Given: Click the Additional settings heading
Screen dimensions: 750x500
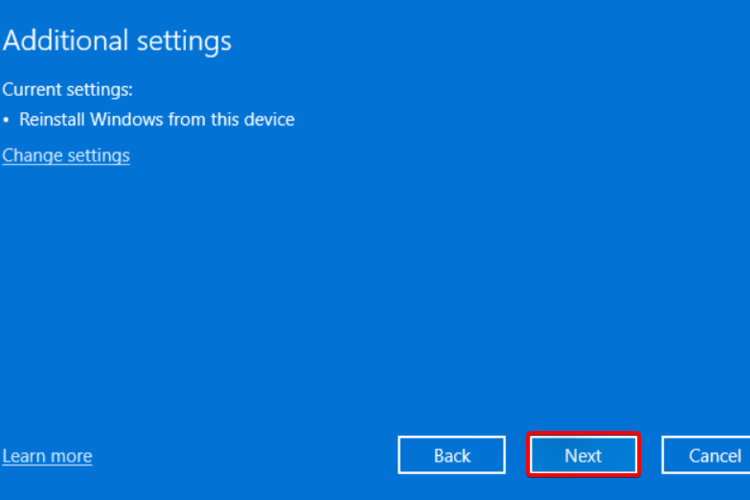Looking at the screenshot, I should pos(117,41).
